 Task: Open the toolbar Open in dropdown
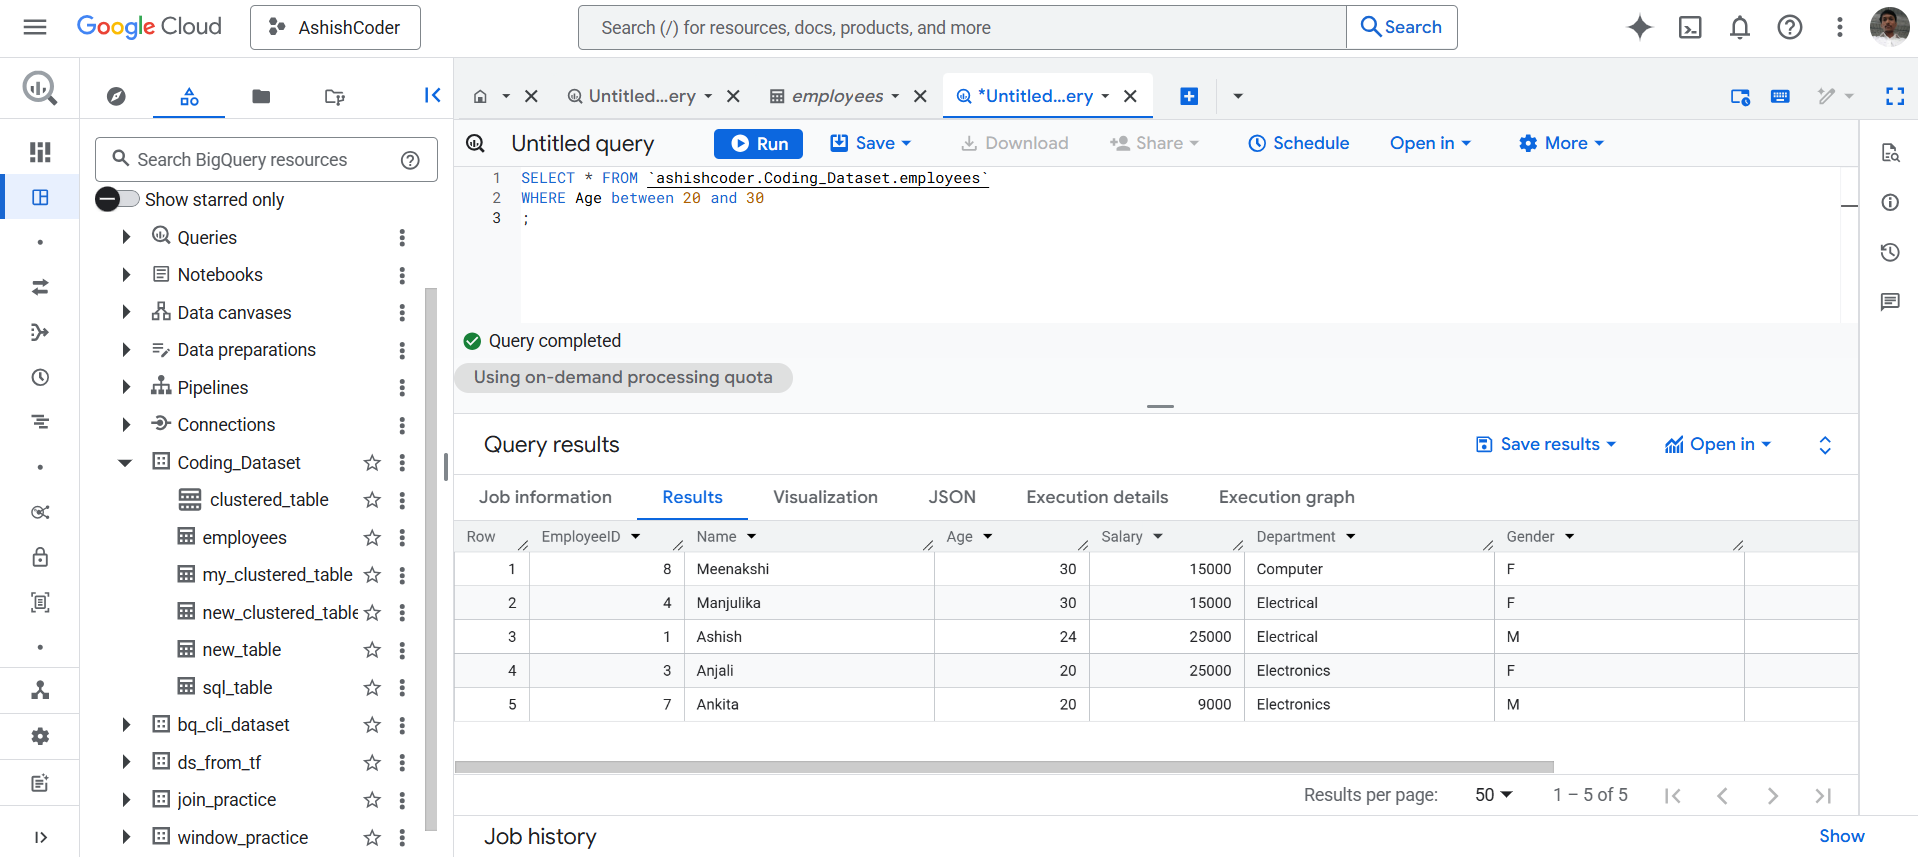[1430, 143]
